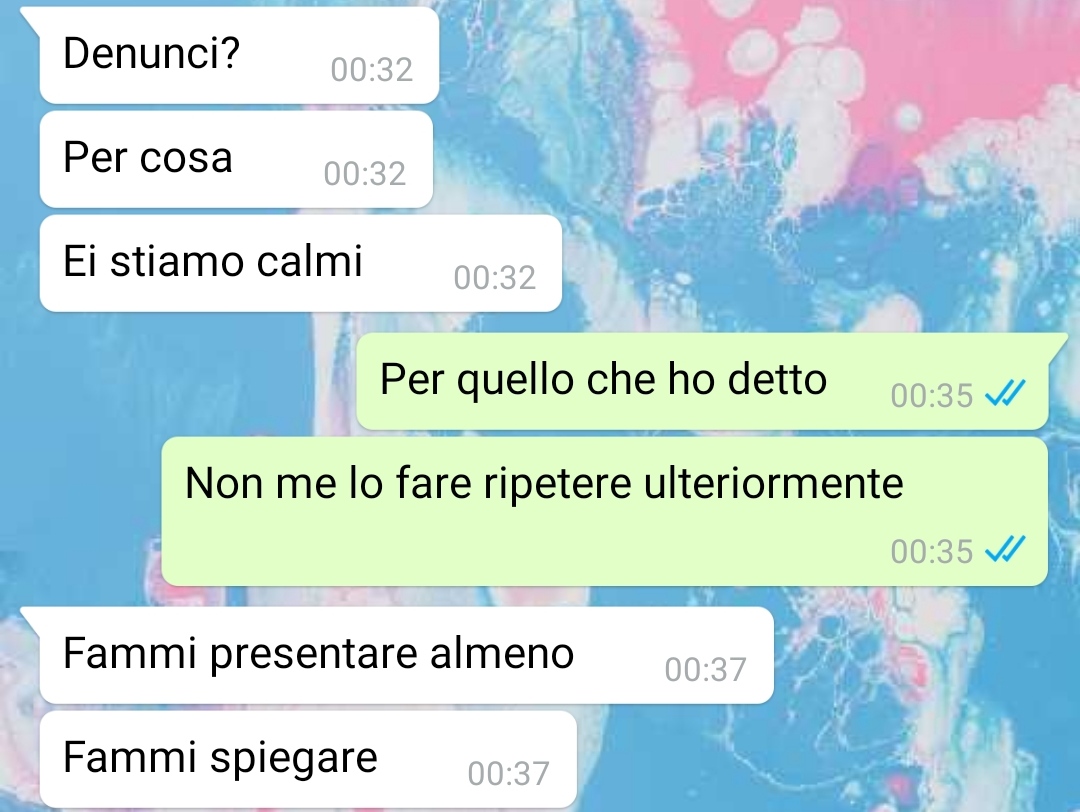The image size is (1080, 812).
Task: Select the 'Per quello che ho detto' message
Action: (702, 381)
